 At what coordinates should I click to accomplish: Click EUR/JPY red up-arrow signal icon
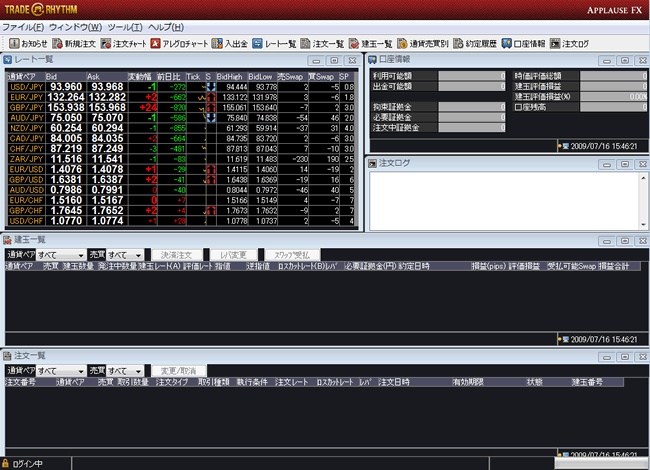point(211,97)
